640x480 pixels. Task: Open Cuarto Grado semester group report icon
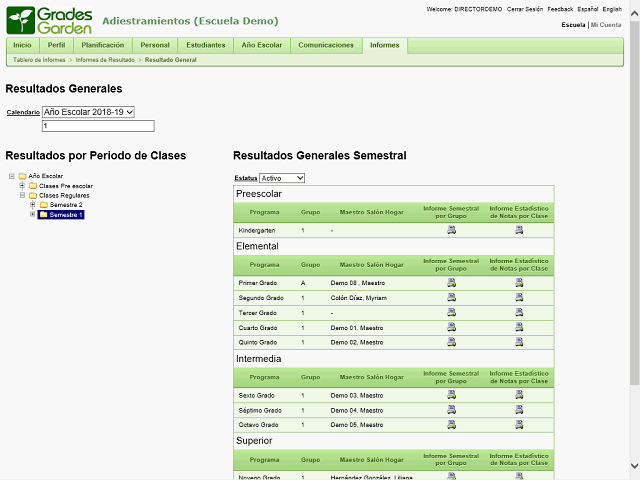tap(451, 327)
